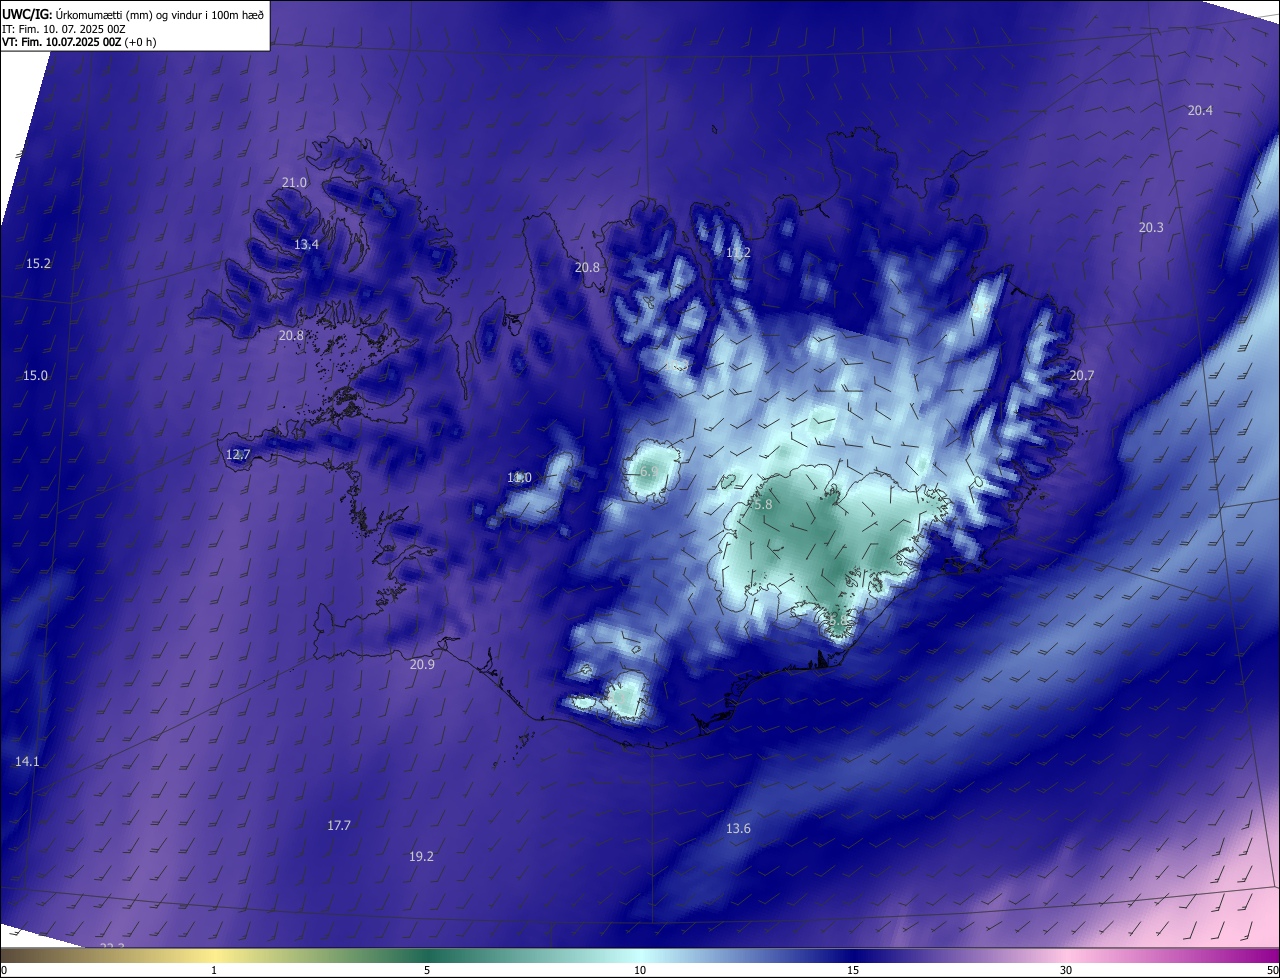Click the 13.6 value label
The width and height of the screenshot is (1280, 978).
(x=738, y=829)
